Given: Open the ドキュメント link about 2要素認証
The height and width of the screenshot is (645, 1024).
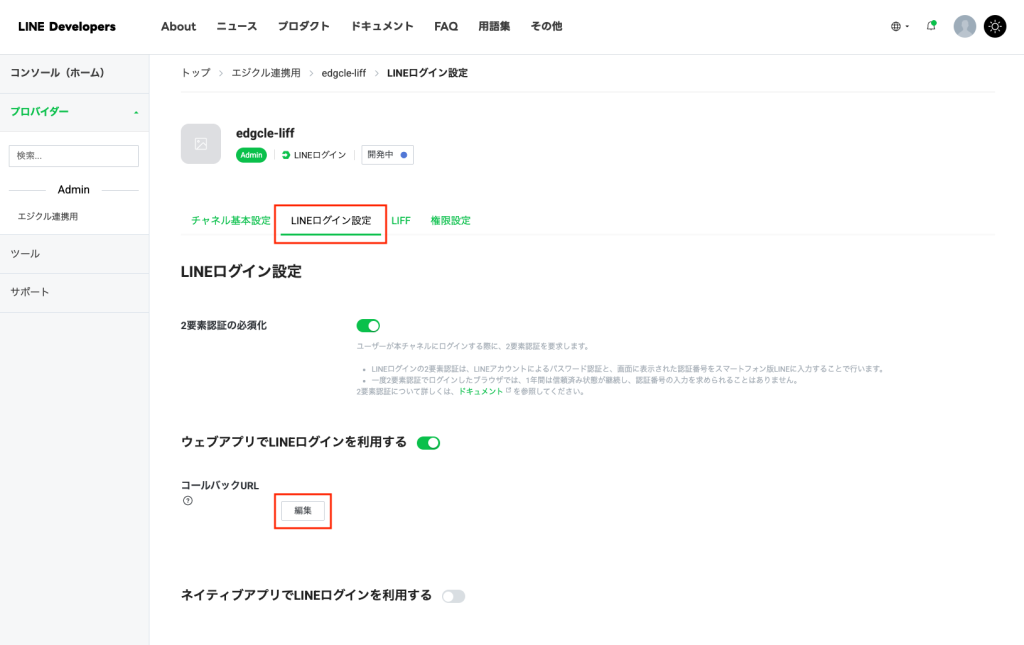Looking at the screenshot, I should point(481,391).
